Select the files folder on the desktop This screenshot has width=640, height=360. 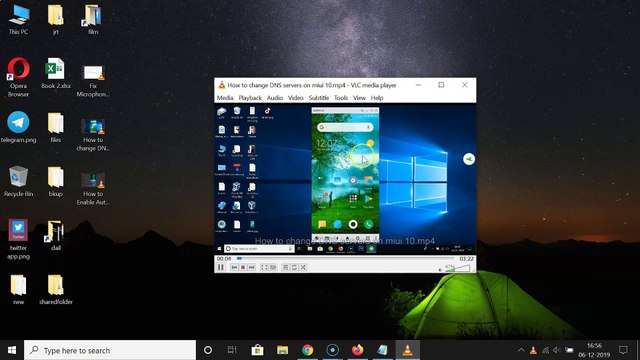coord(56,127)
